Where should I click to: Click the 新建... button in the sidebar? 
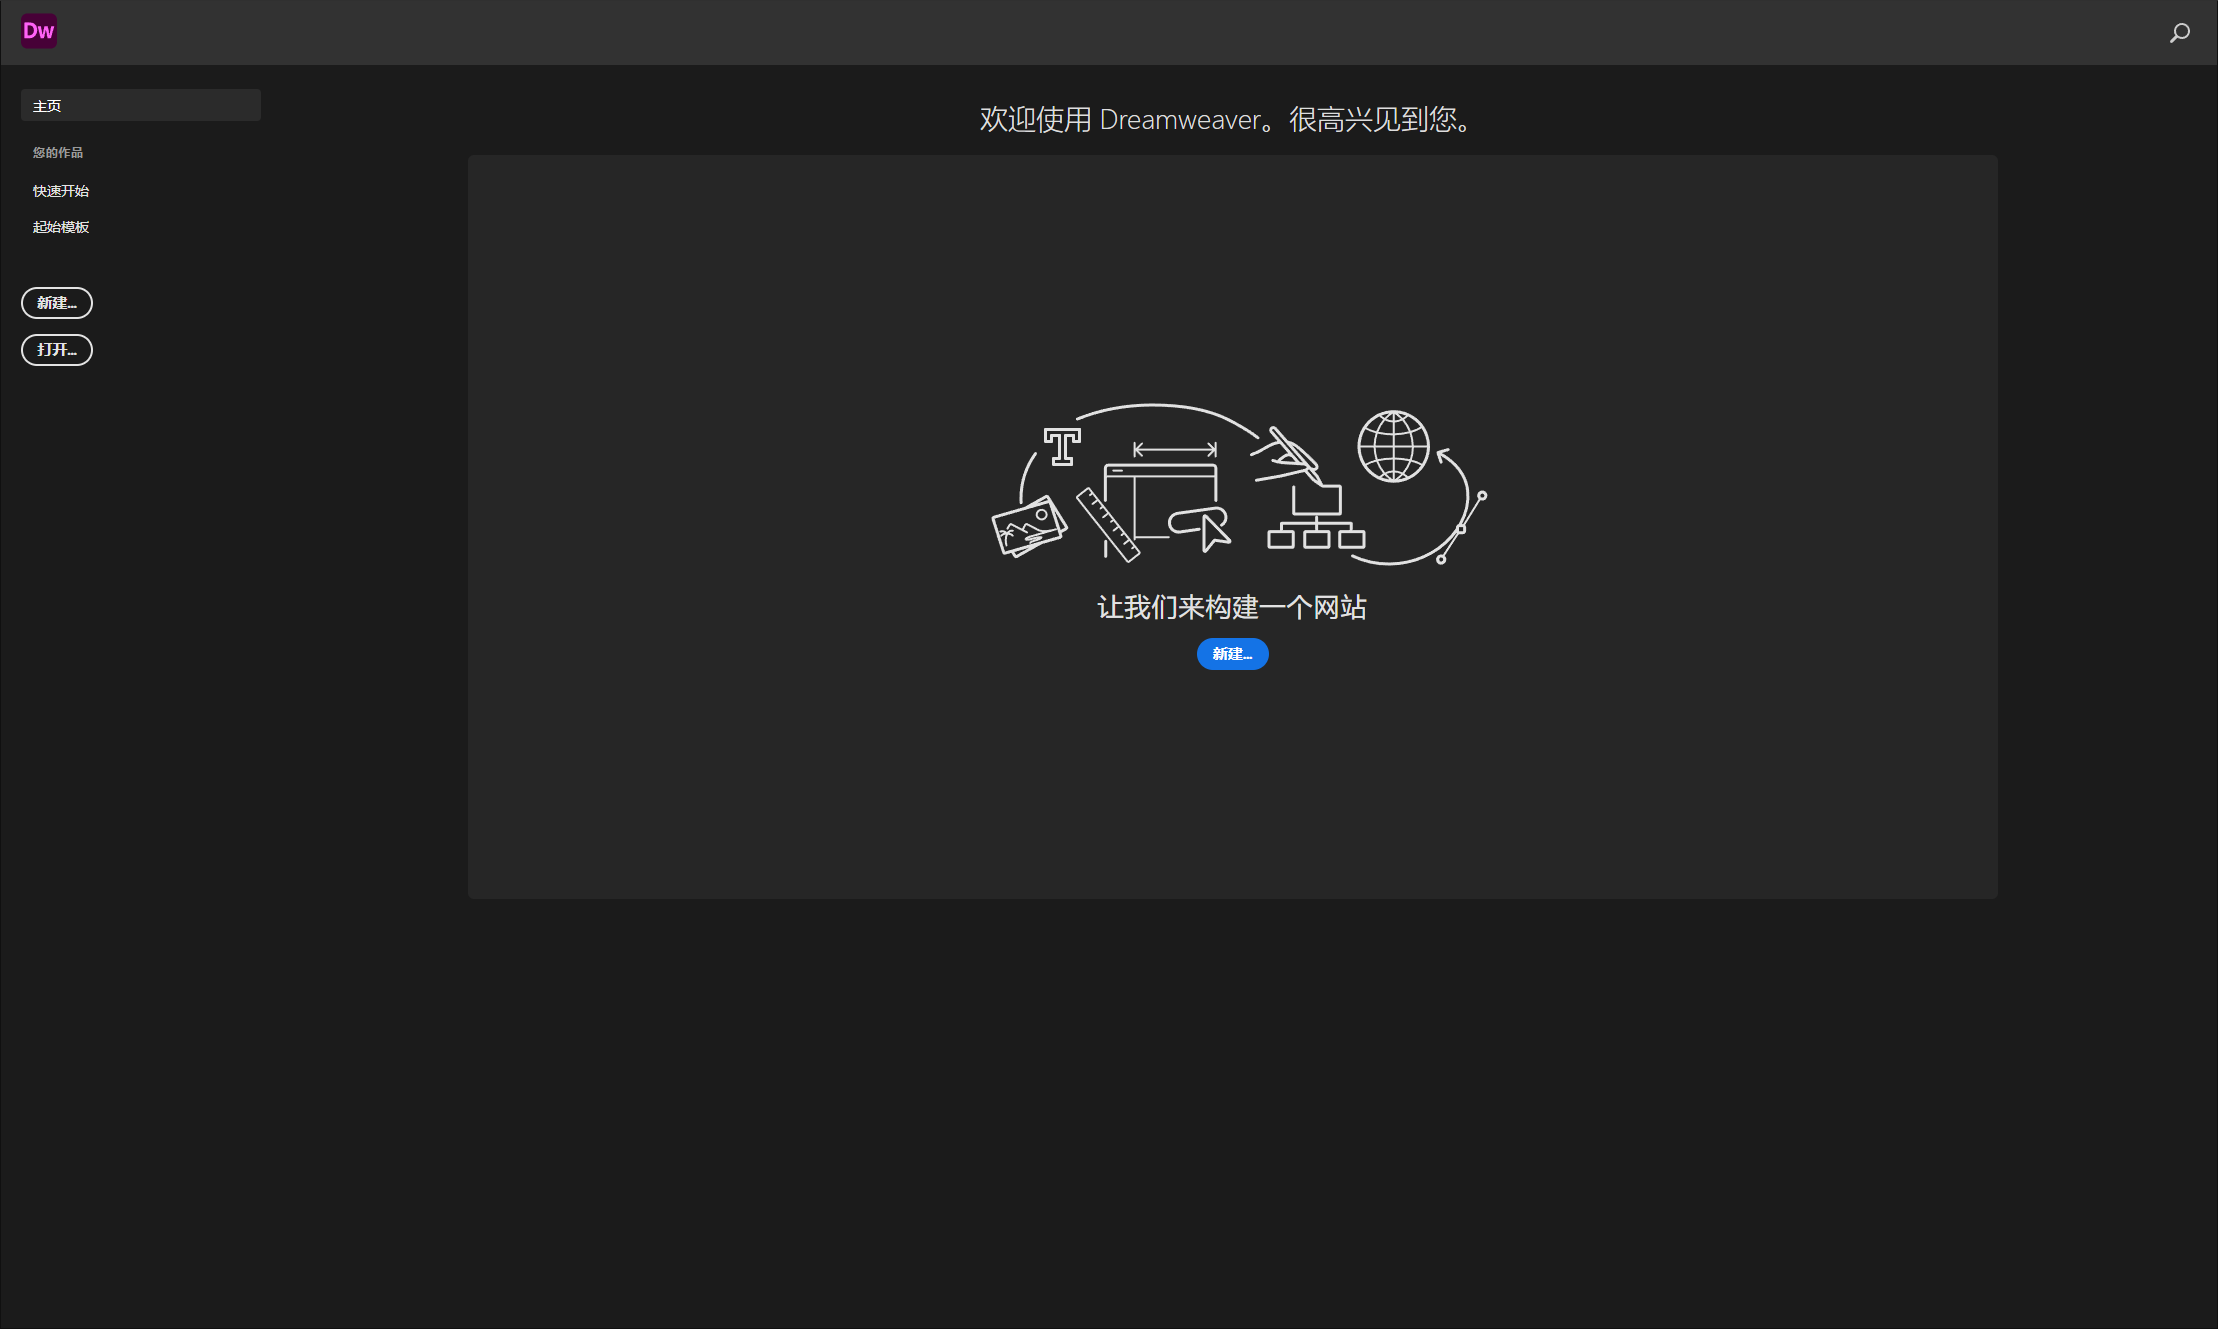click(57, 303)
